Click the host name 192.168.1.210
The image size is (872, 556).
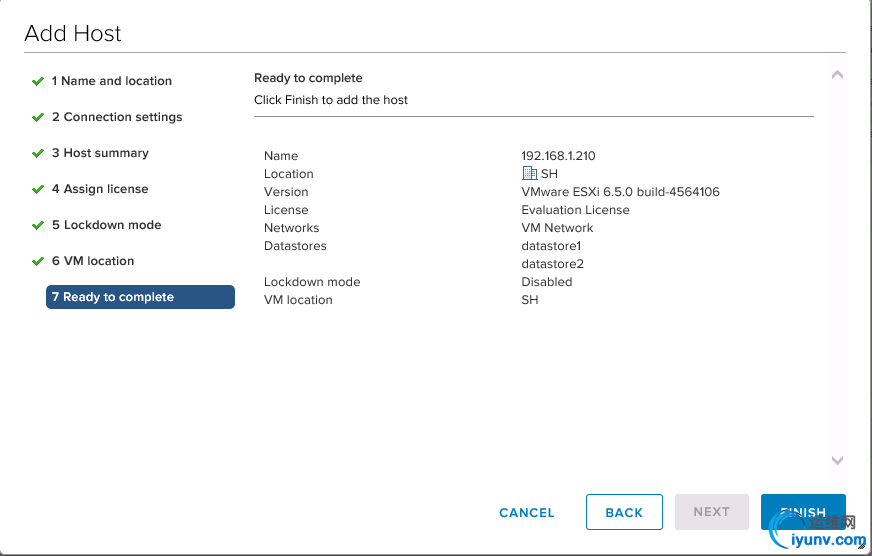558,156
